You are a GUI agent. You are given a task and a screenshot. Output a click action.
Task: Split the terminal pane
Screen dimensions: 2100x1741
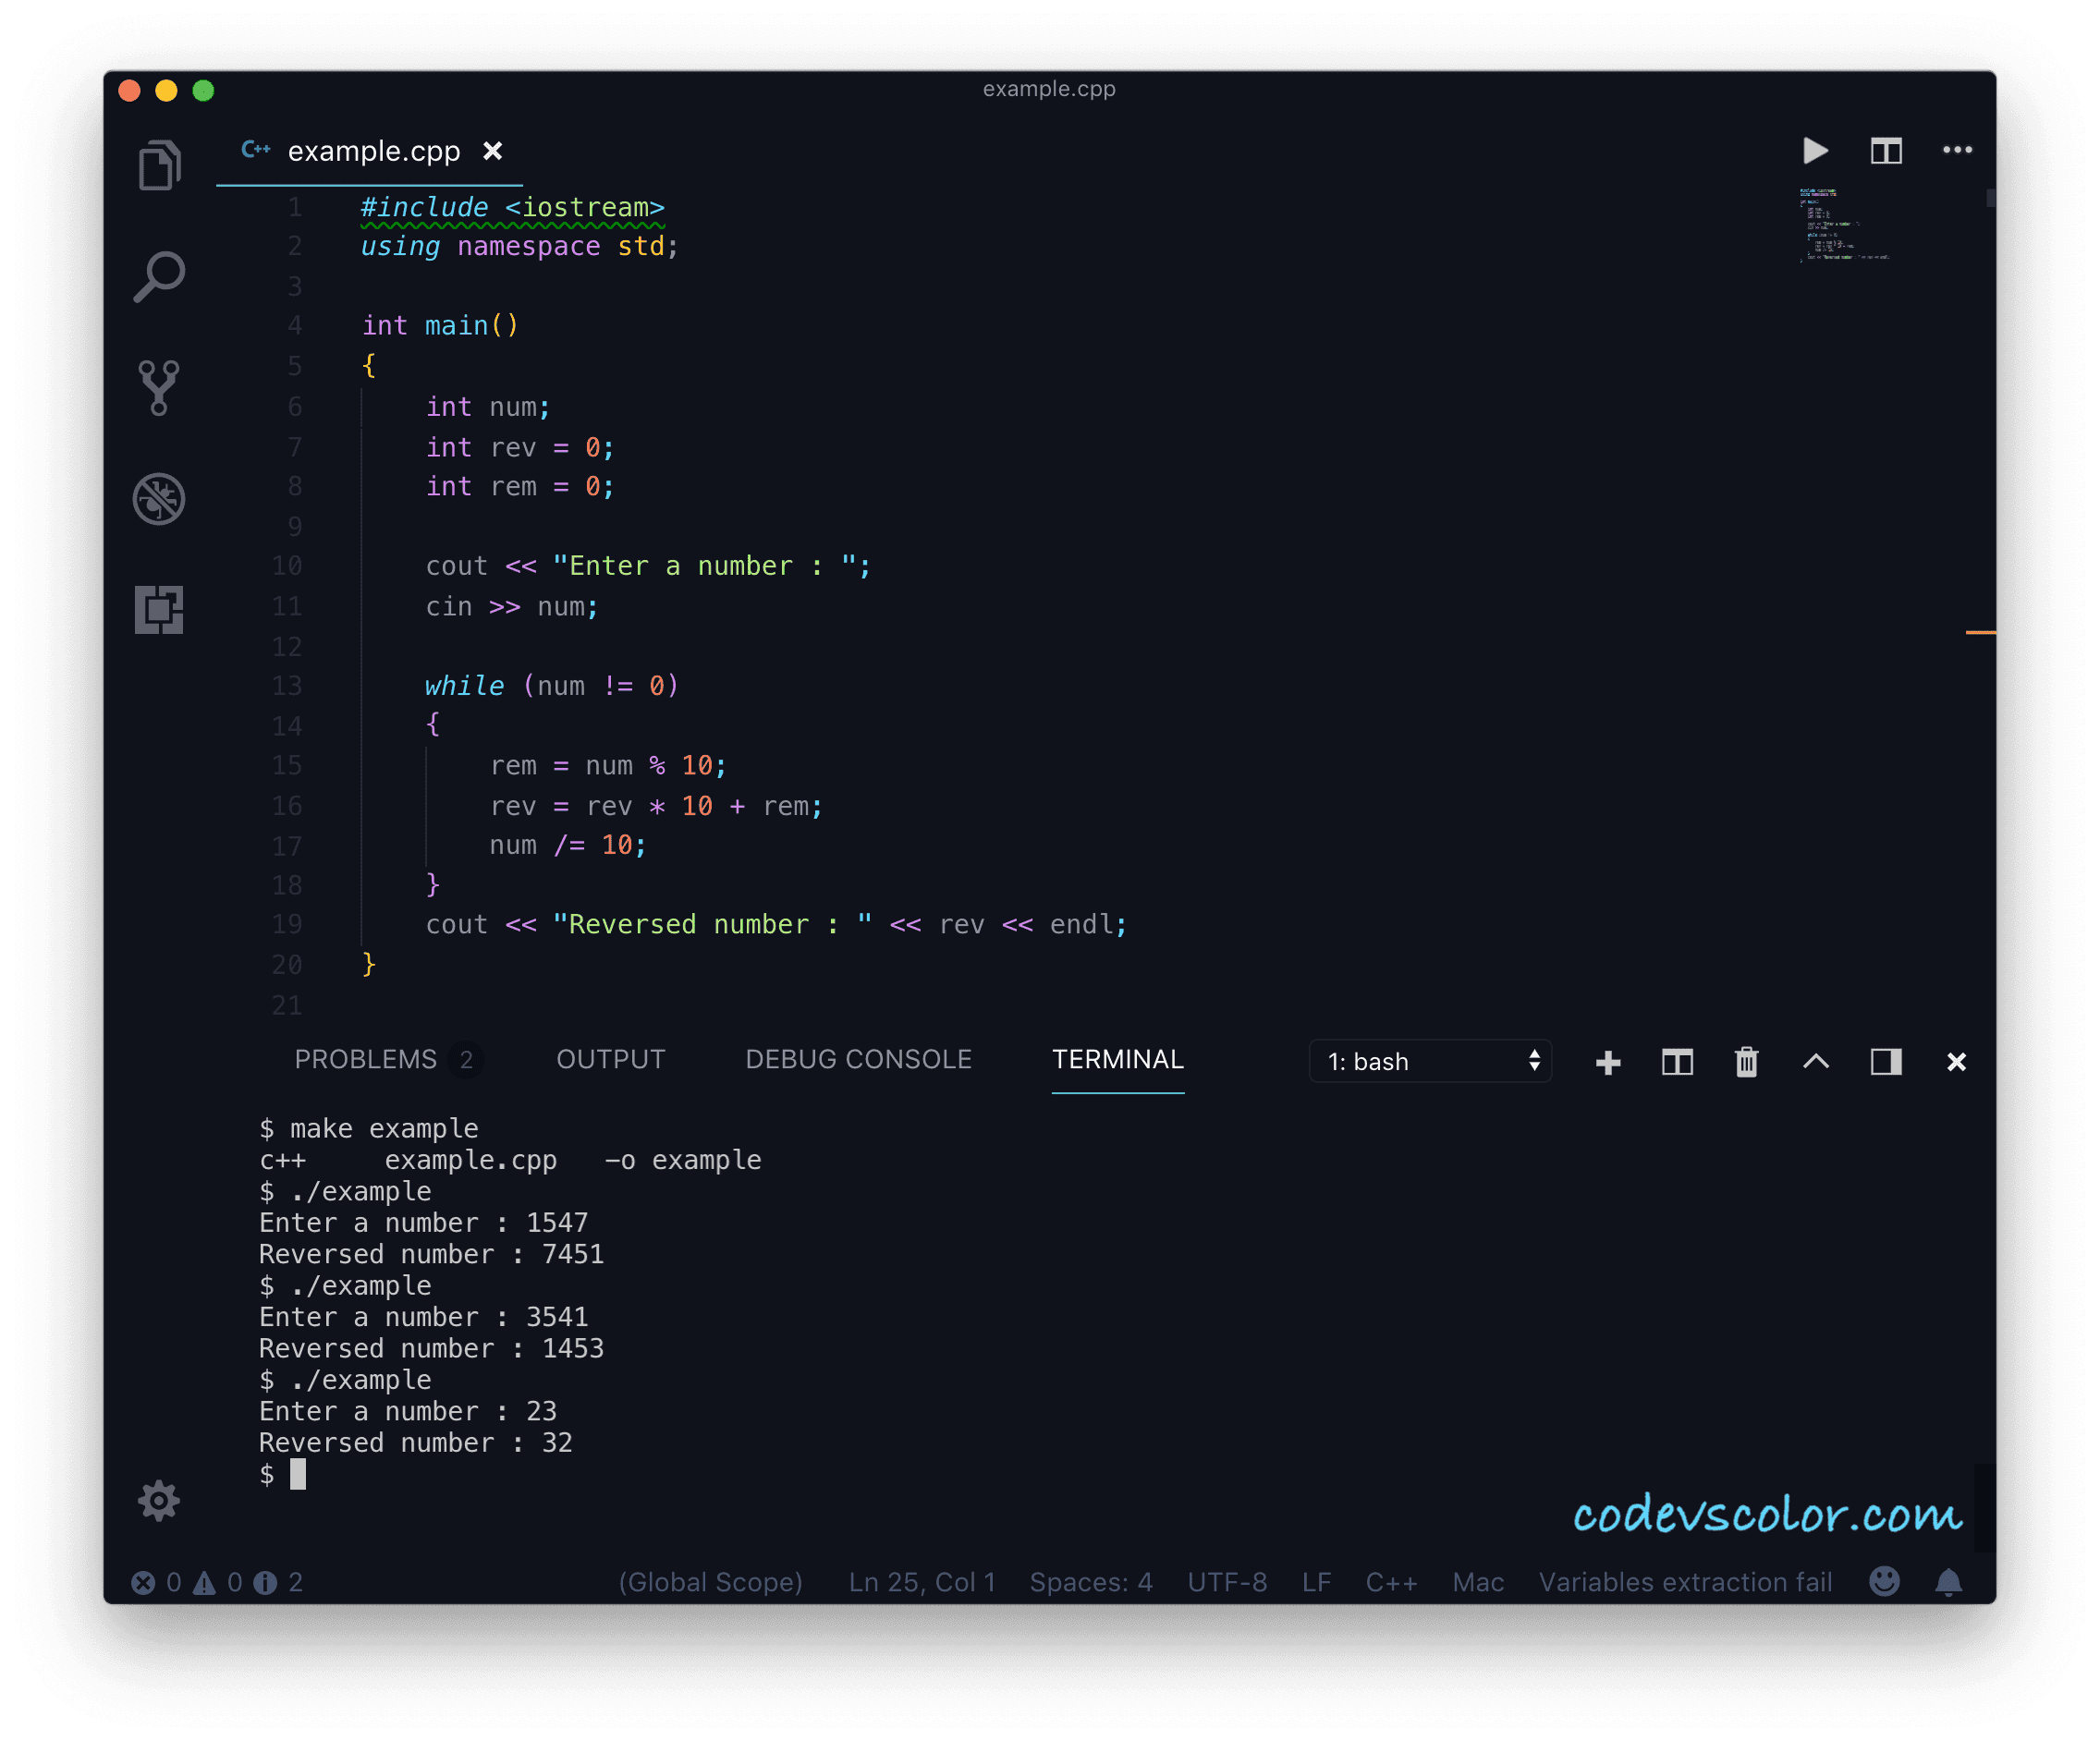(x=1677, y=1062)
